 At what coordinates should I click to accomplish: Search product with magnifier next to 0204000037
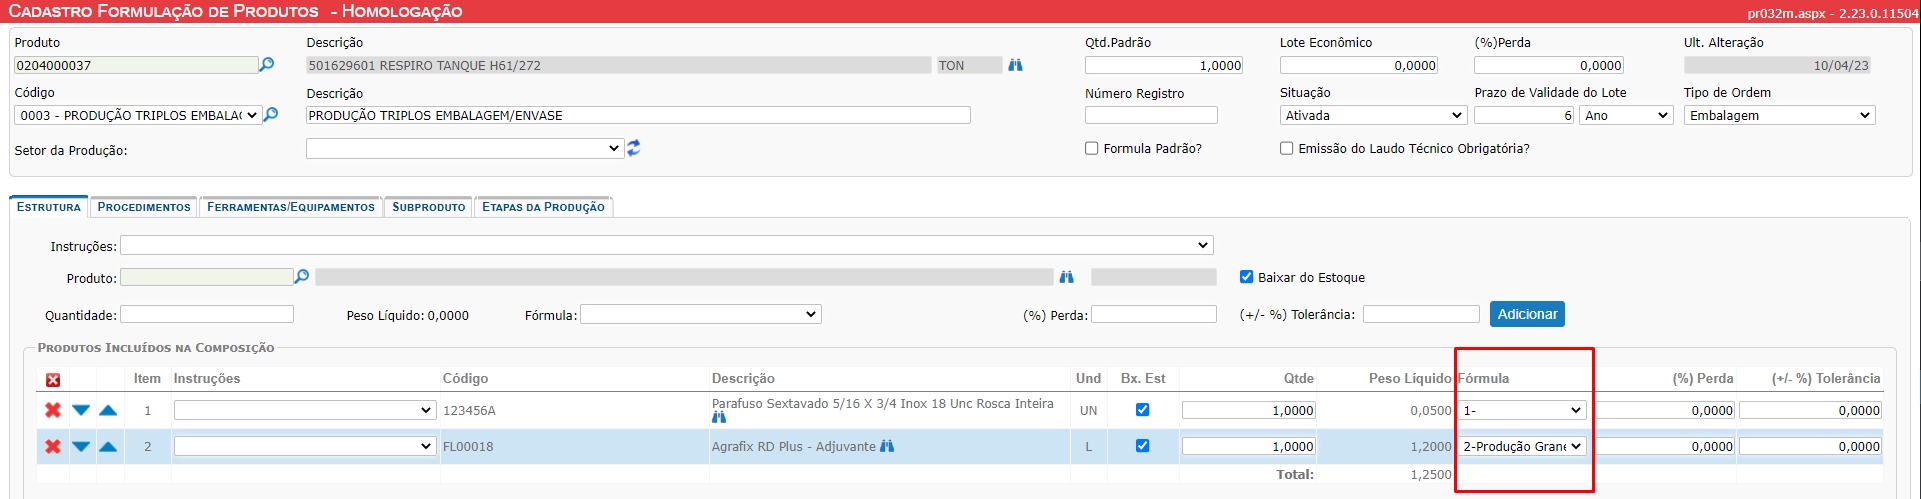[267, 65]
